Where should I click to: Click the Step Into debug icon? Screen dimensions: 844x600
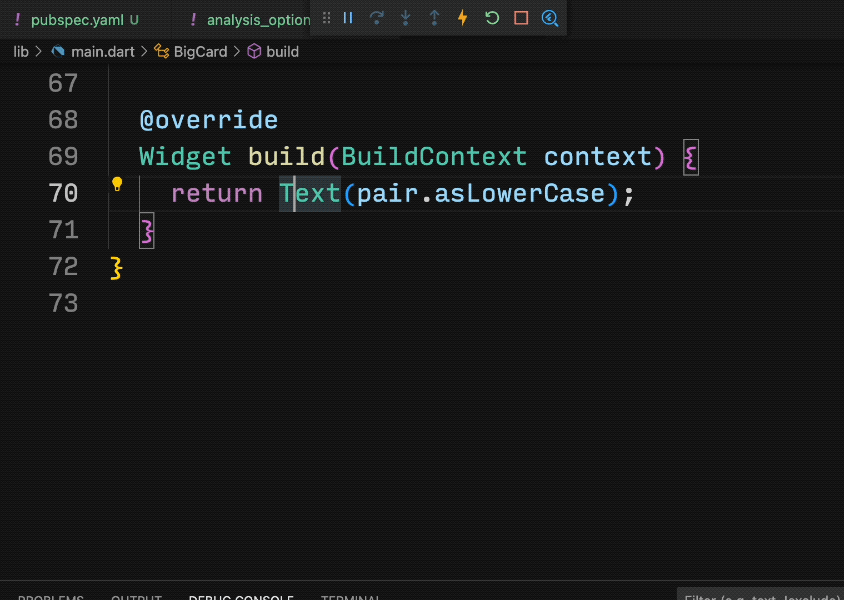(405, 18)
